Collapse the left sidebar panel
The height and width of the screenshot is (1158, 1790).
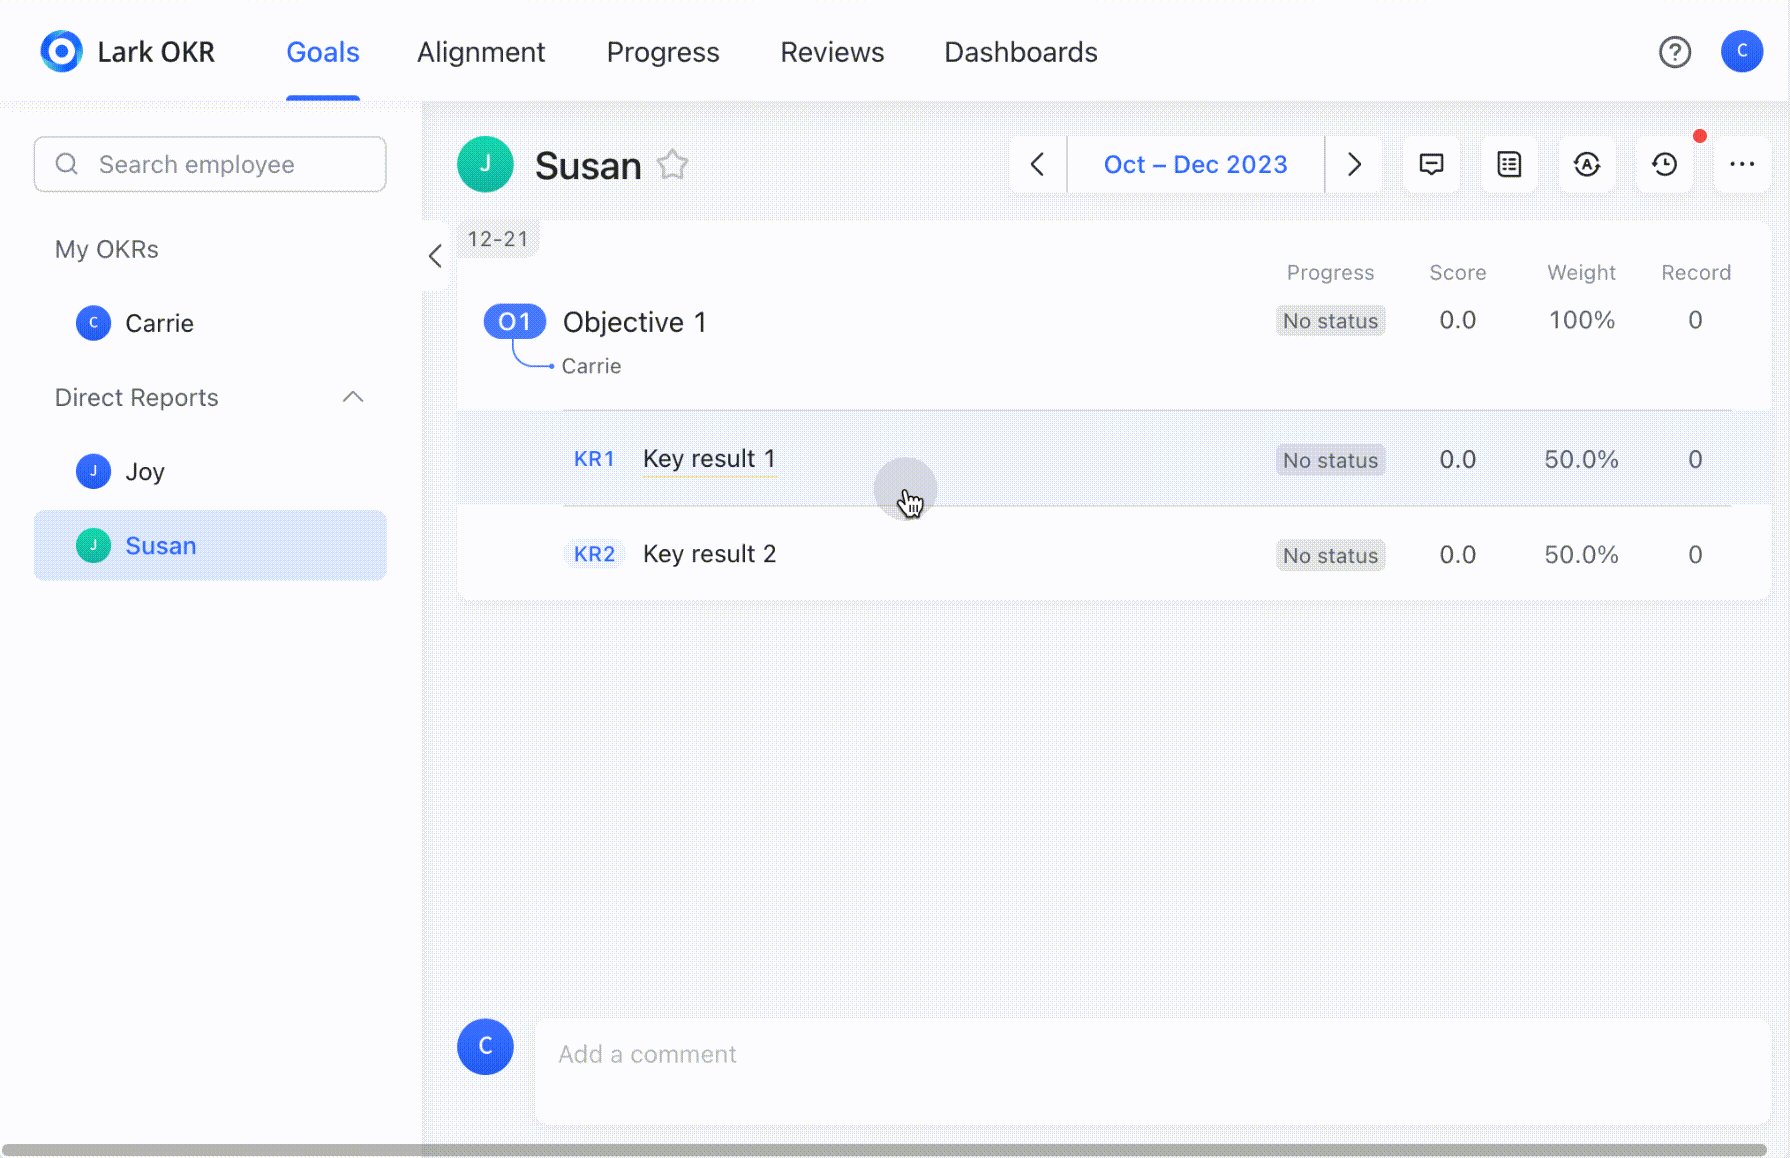435,256
